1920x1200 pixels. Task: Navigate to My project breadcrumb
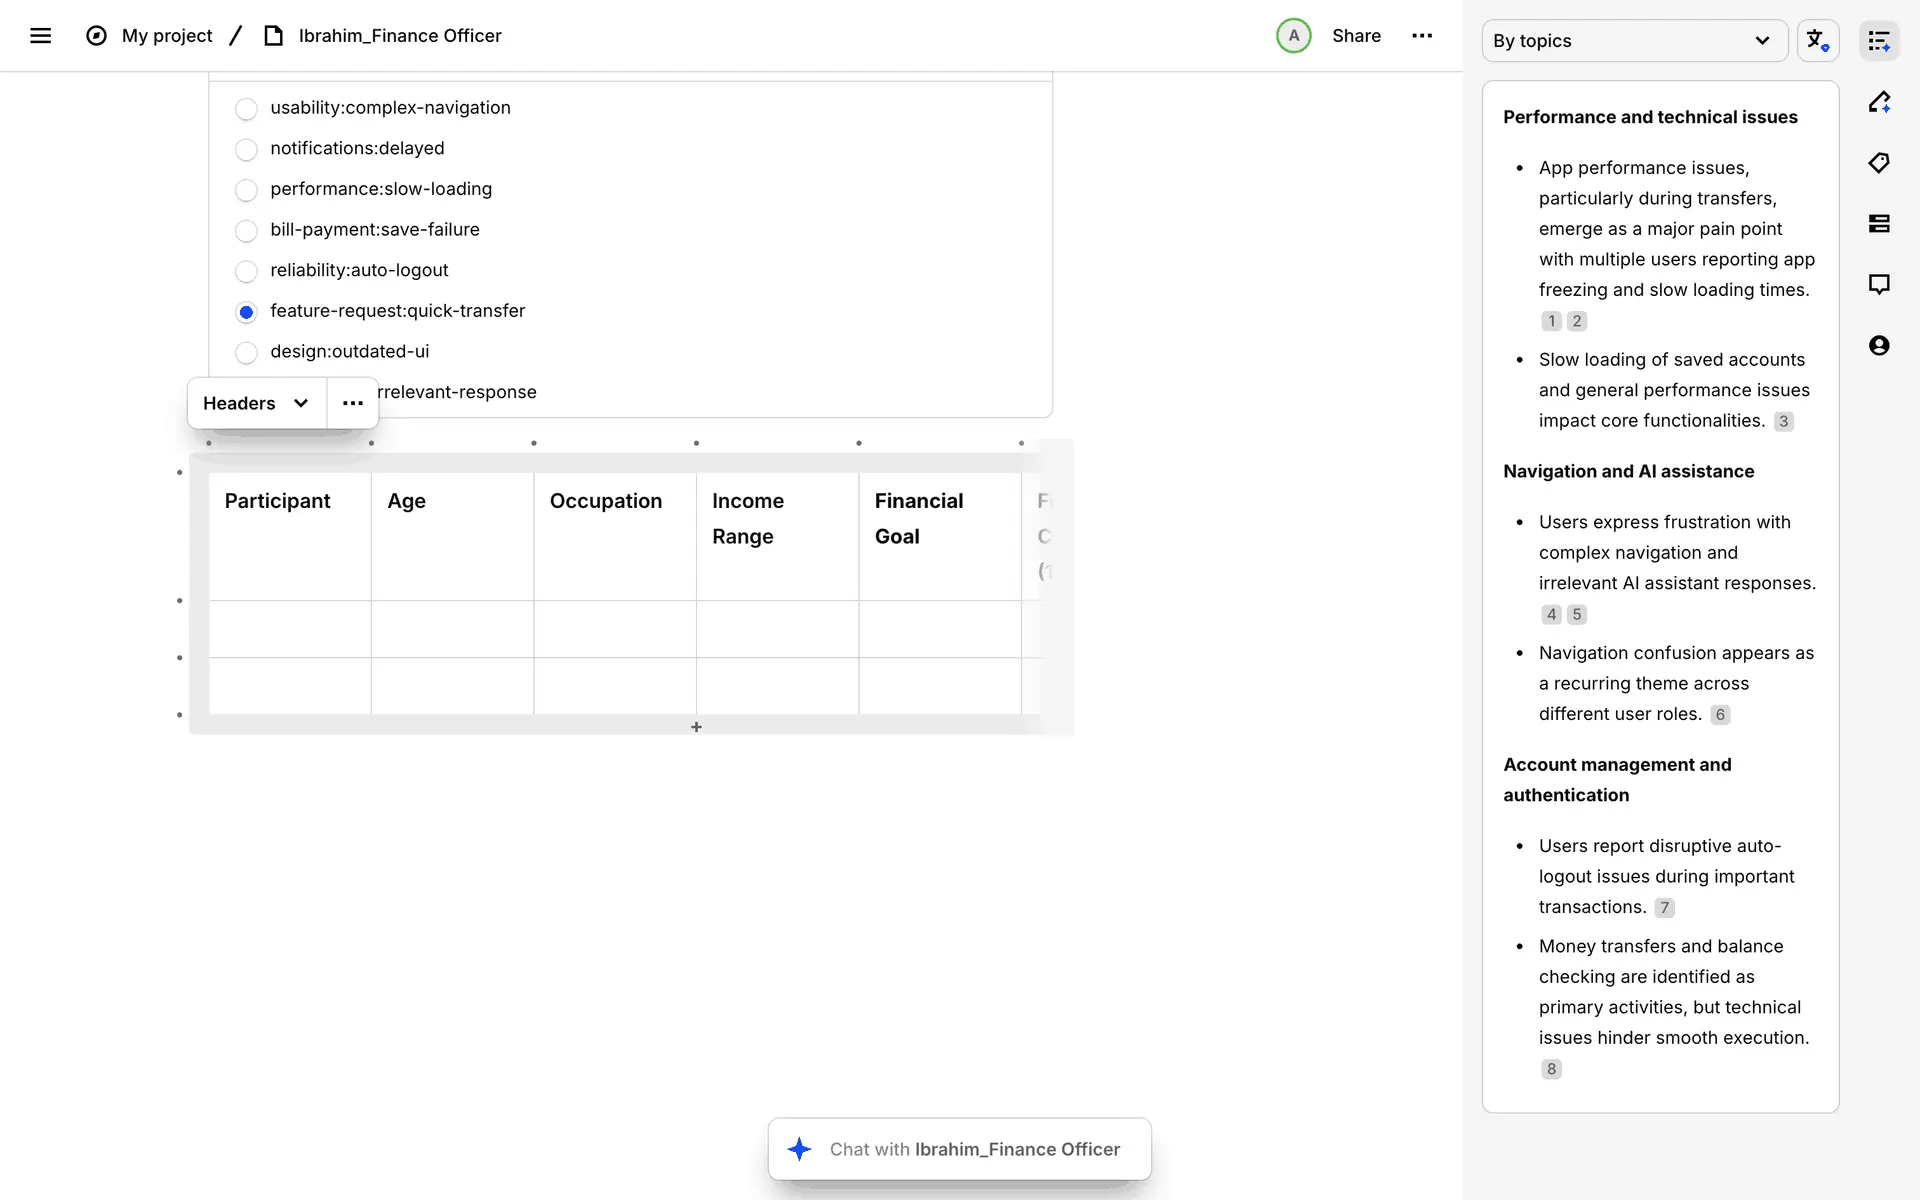[x=166, y=36]
